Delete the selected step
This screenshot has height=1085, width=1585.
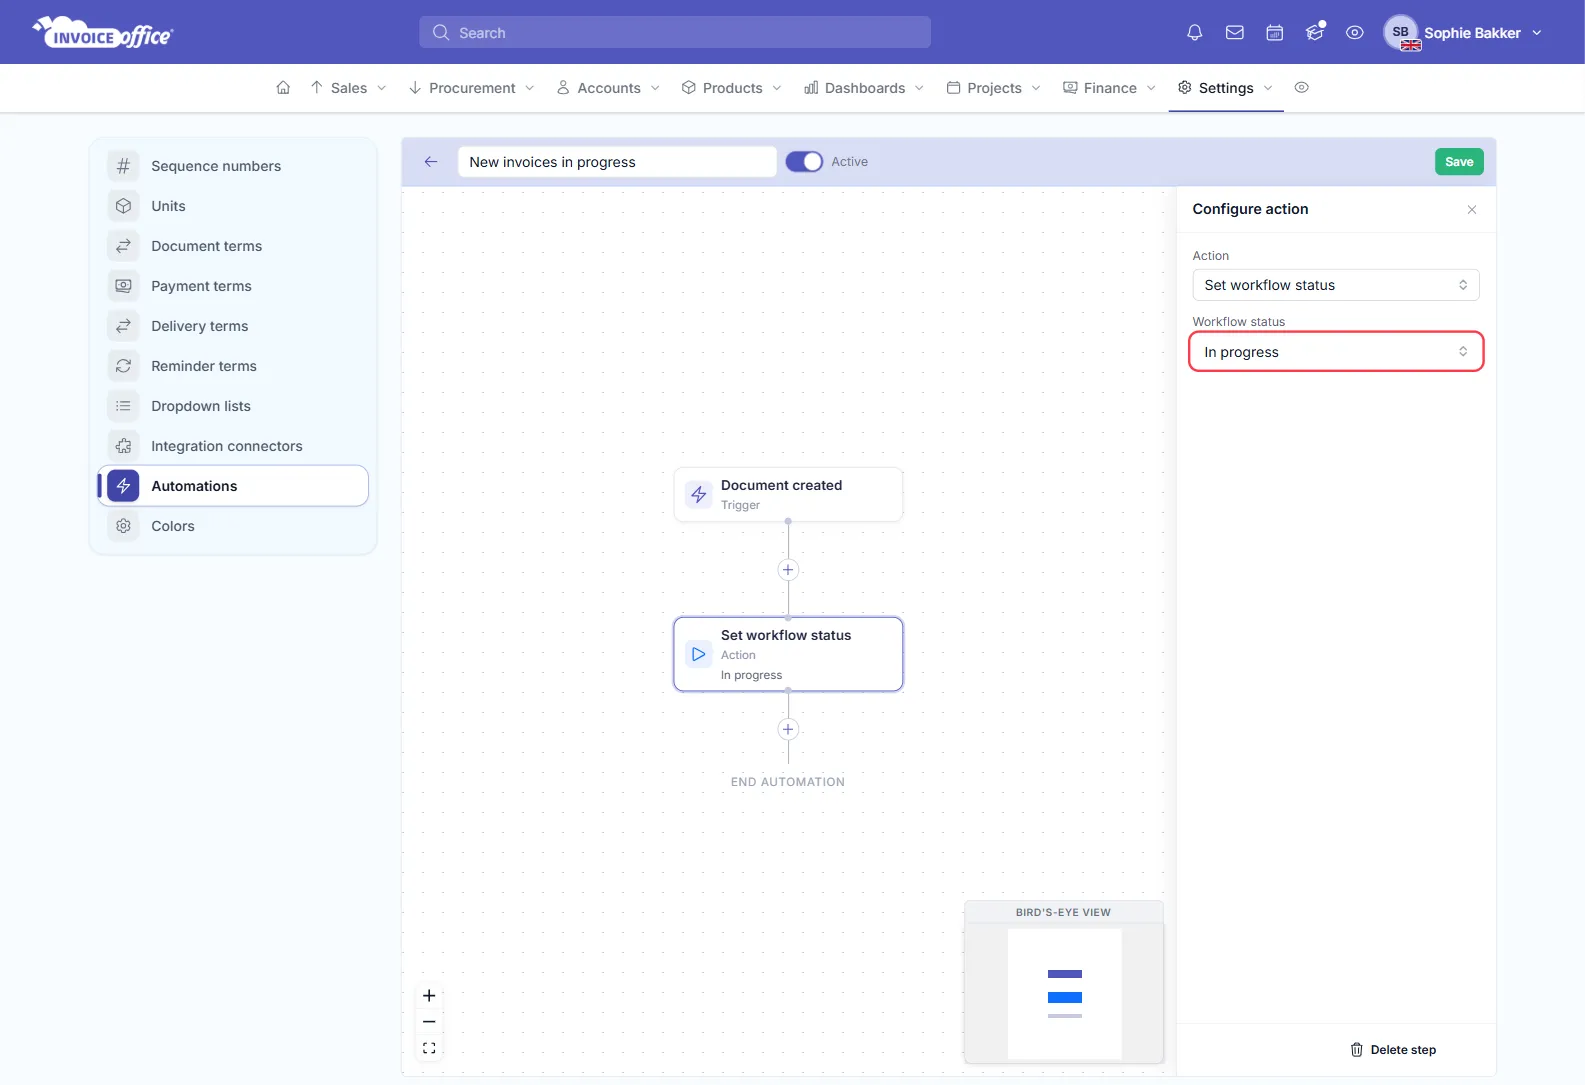coord(1393,1050)
